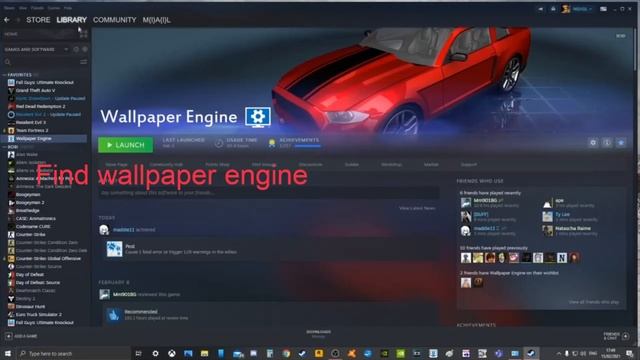Click the activity status input box

pyautogui.click(x=269, y=193)
